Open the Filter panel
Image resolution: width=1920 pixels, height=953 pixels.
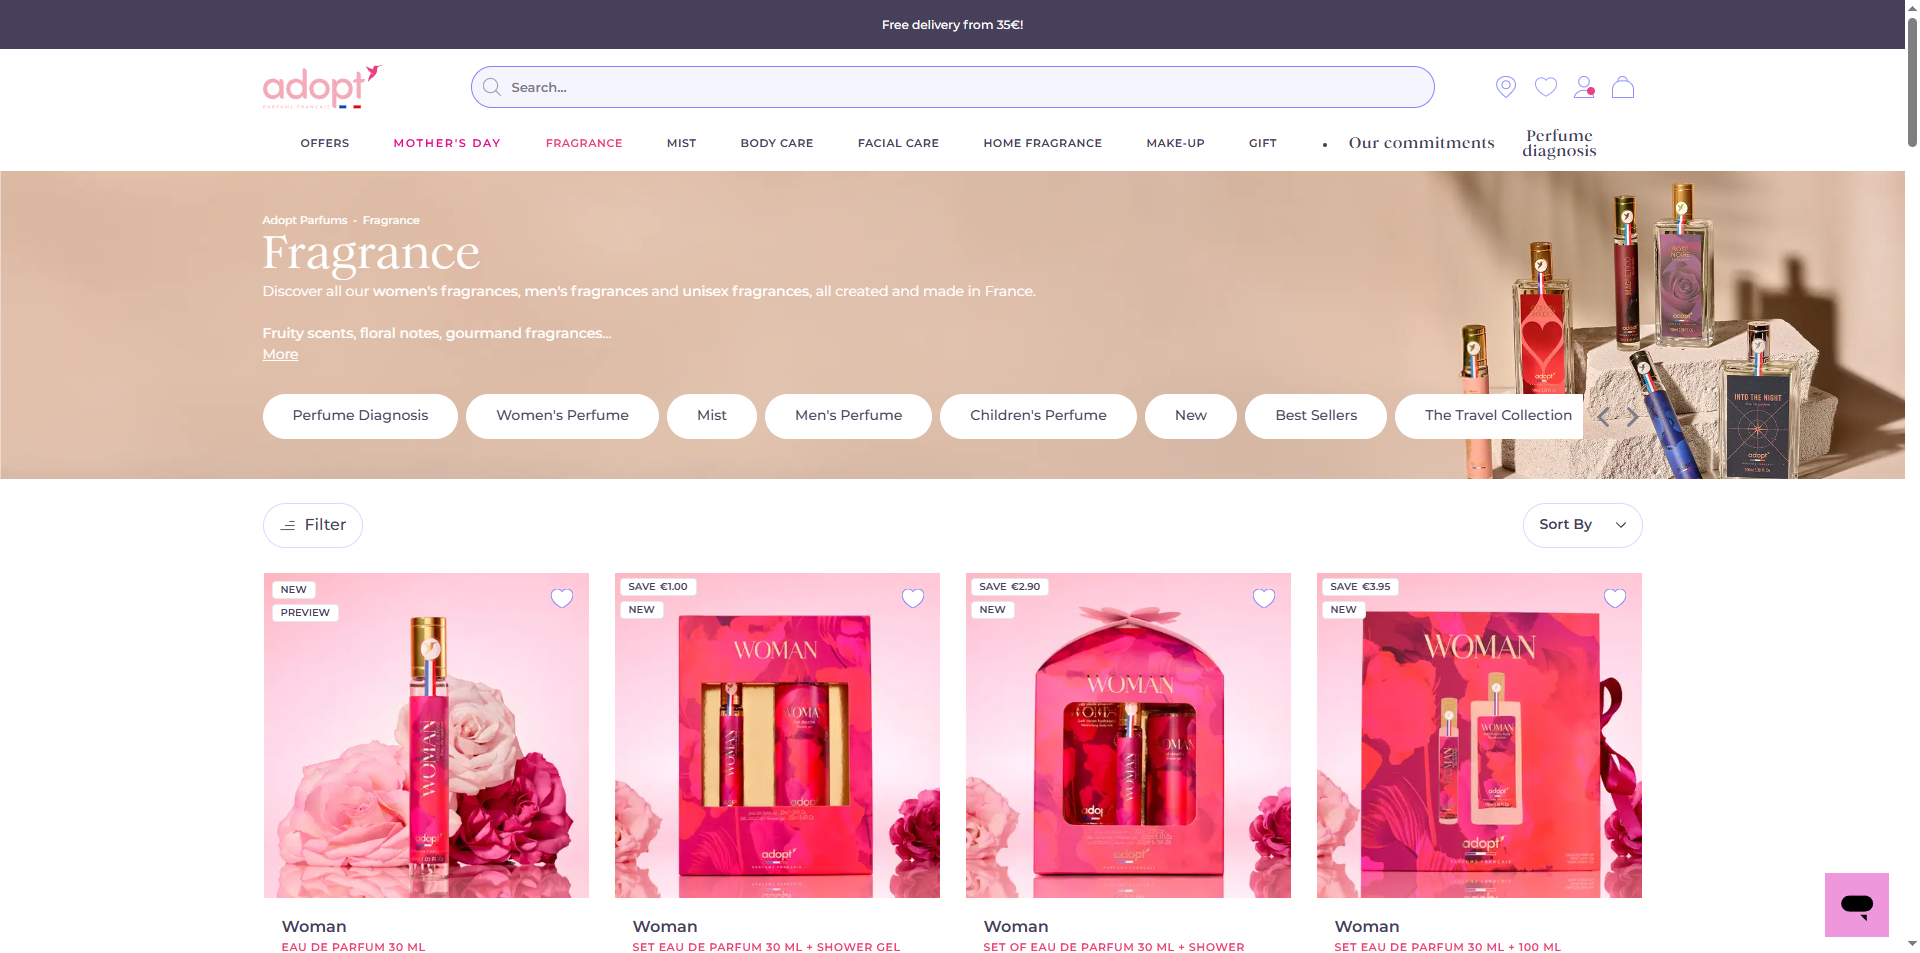(x=313, y=525)
